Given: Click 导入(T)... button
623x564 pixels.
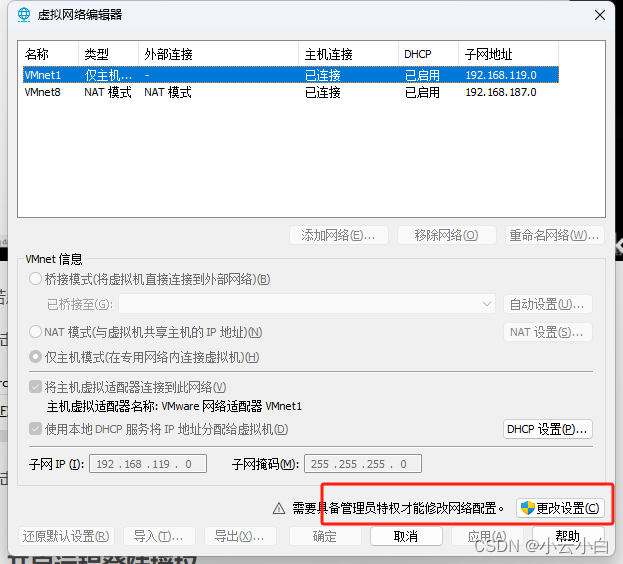Looking at the screenshot, I should coord(159,536).
